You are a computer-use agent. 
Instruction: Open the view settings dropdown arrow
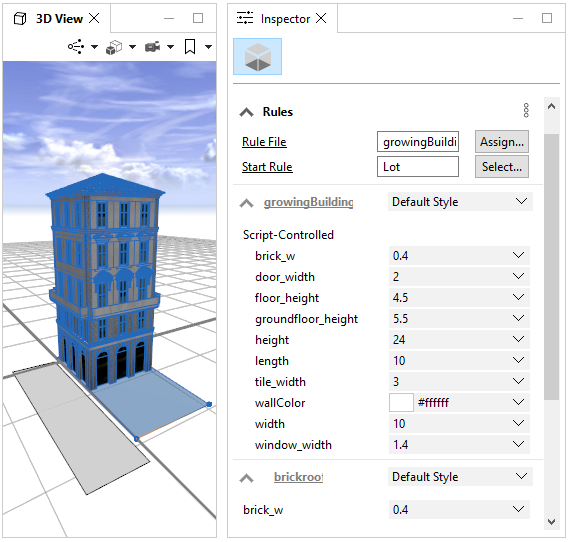coord(132,47)
